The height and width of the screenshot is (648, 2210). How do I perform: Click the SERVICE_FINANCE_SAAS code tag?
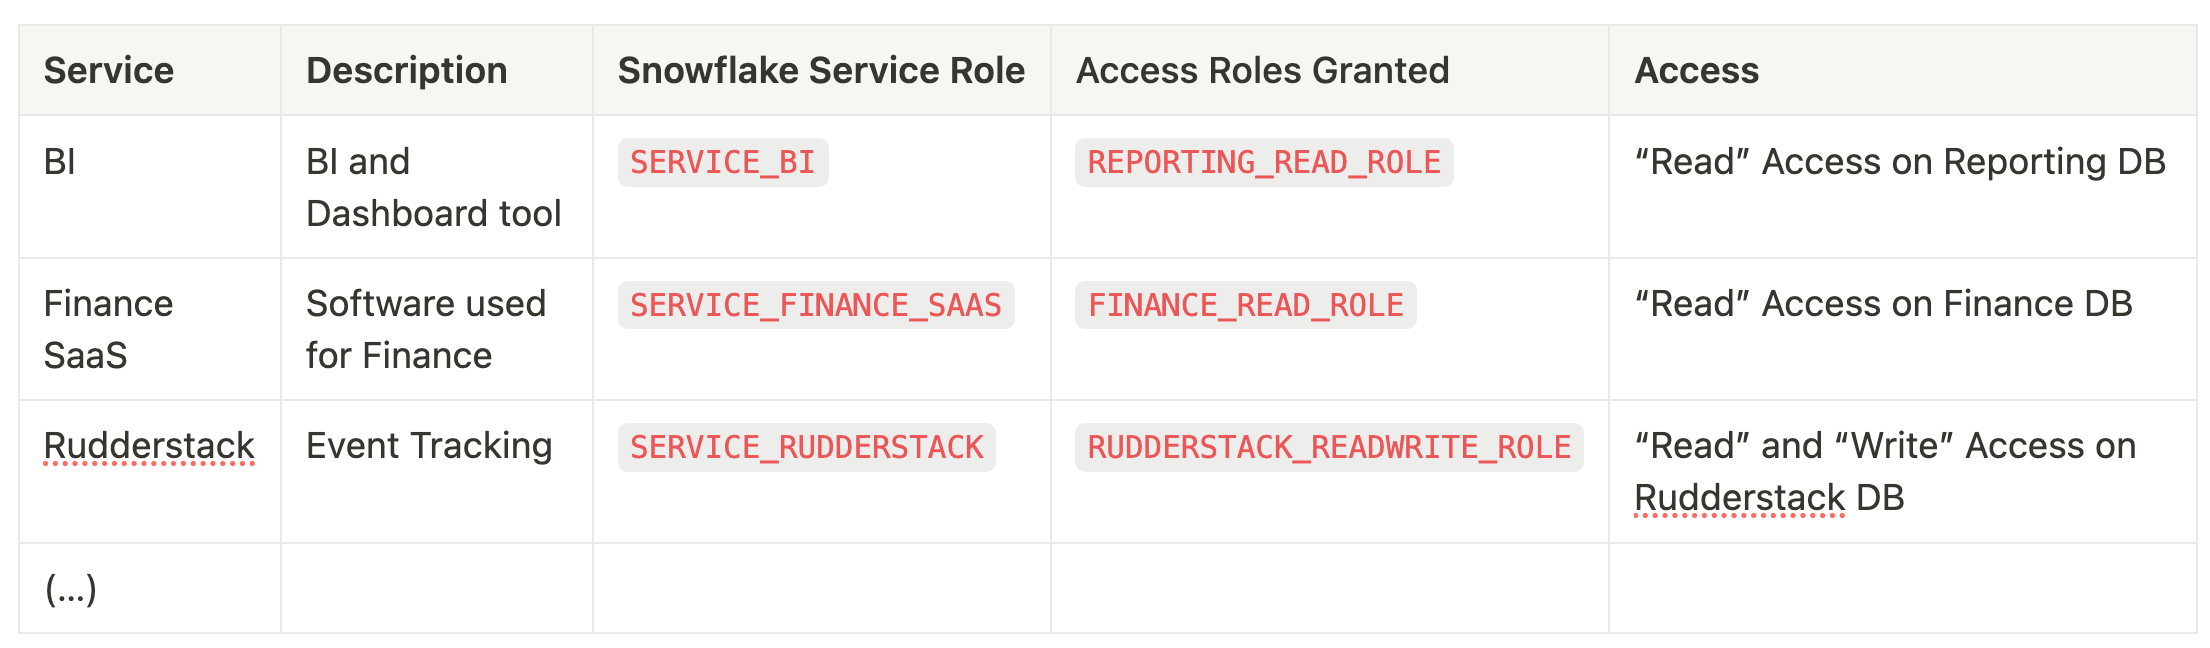click(815, 305)
